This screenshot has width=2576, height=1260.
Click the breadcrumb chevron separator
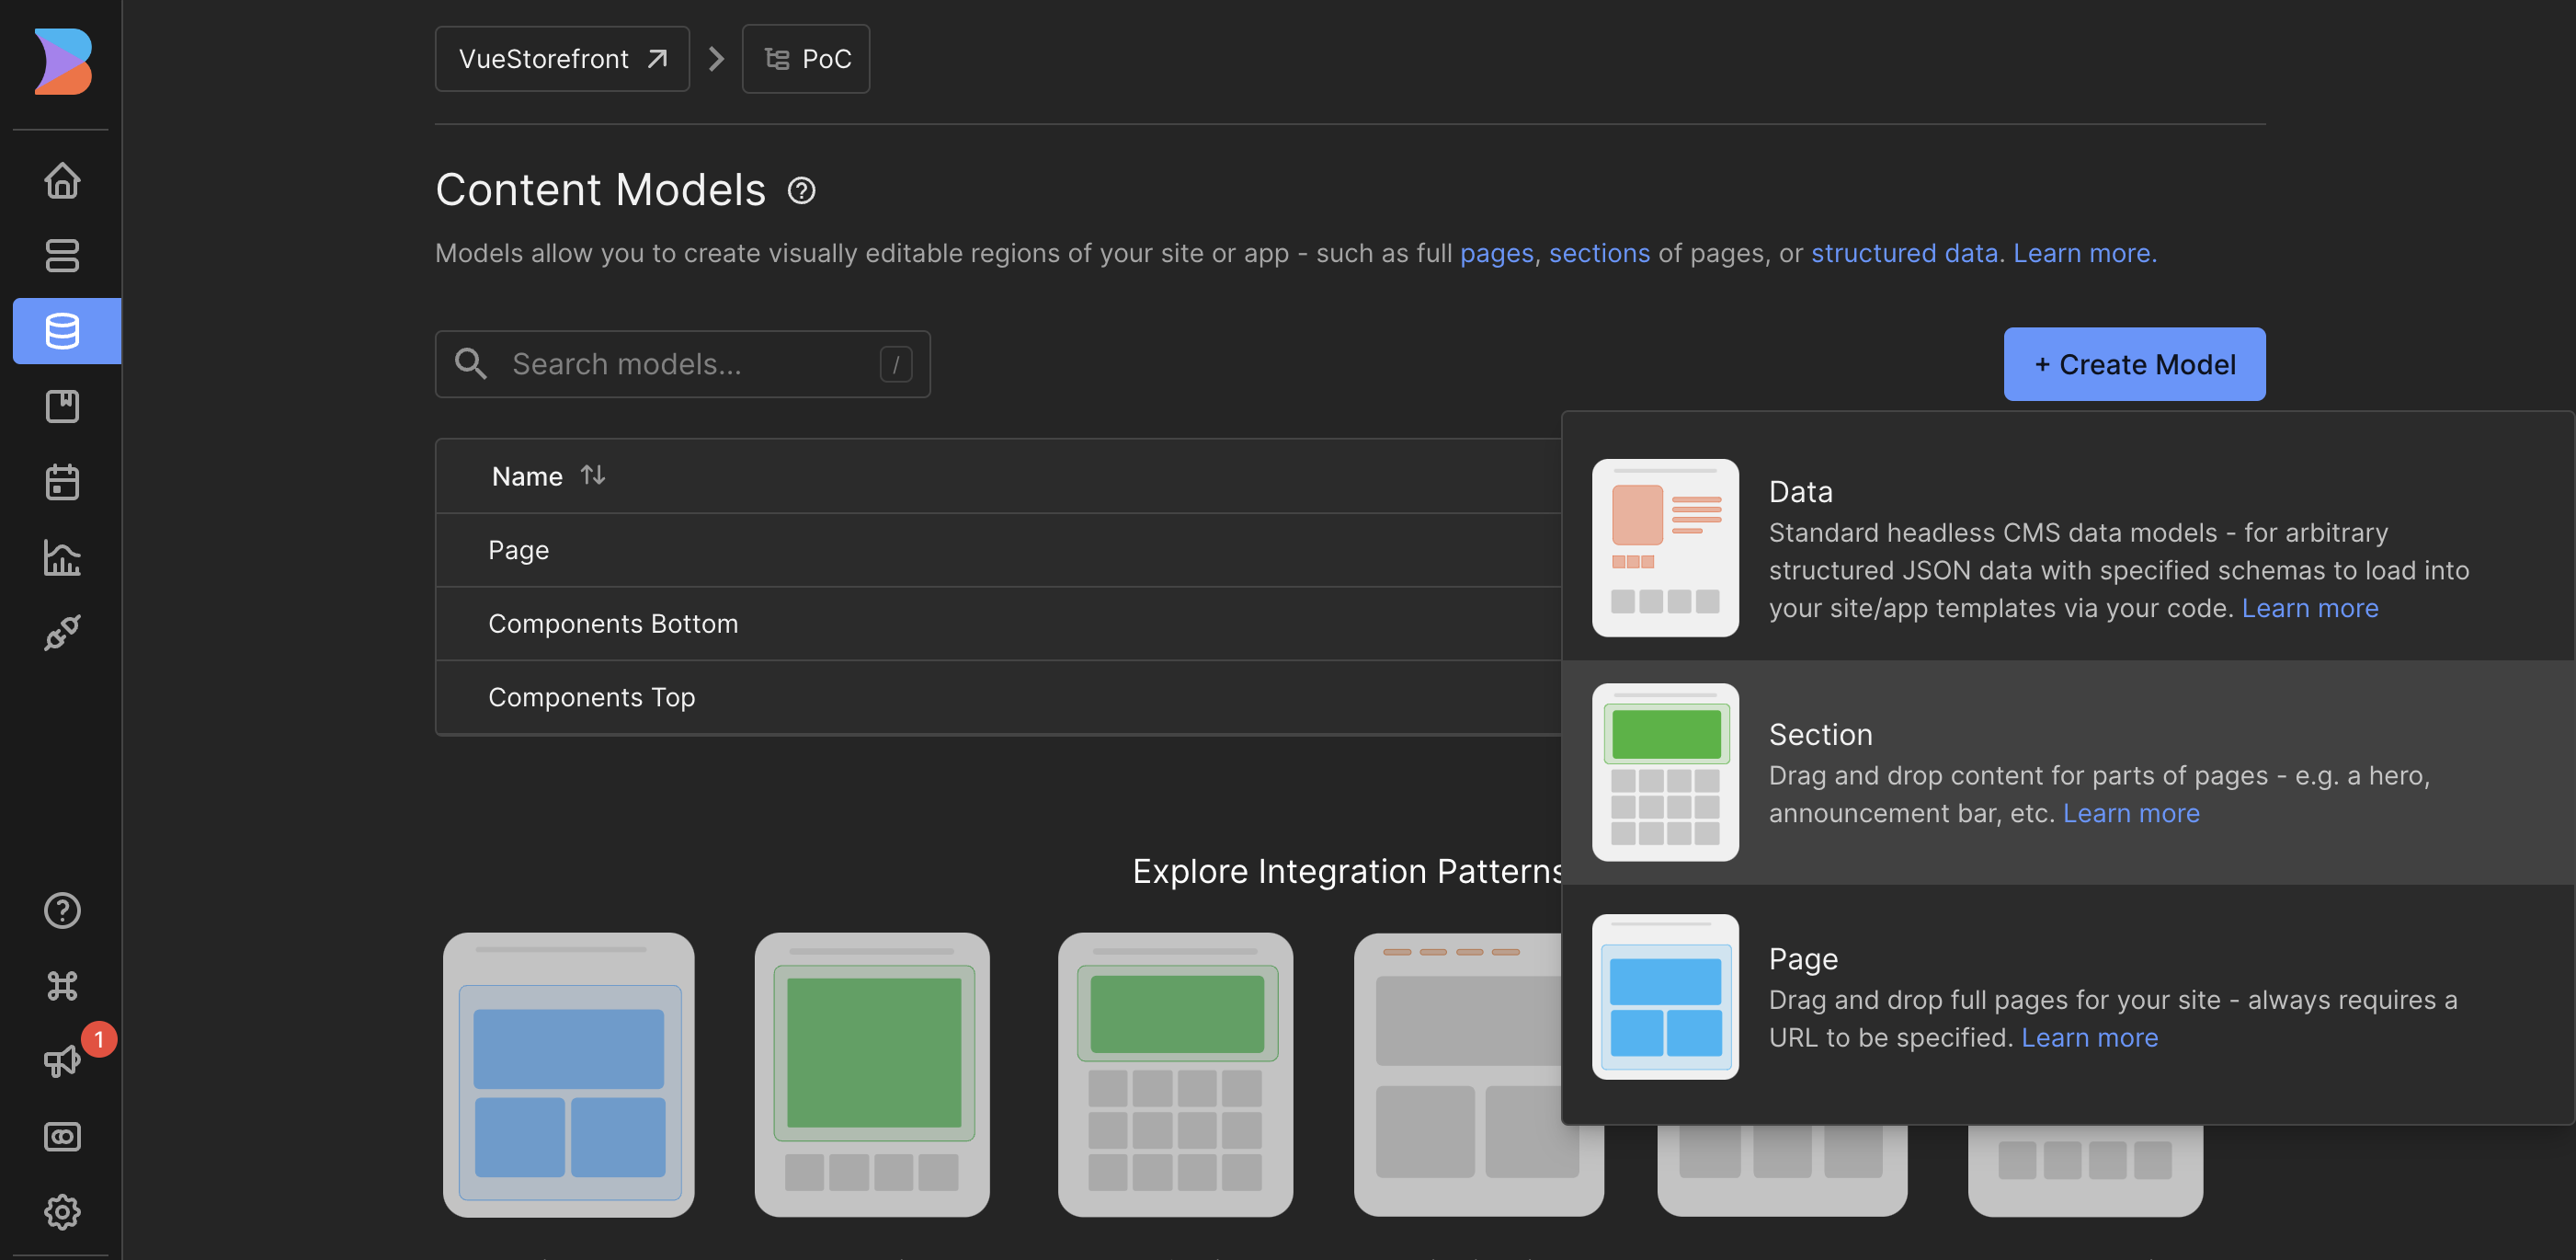tap(716, 59)
